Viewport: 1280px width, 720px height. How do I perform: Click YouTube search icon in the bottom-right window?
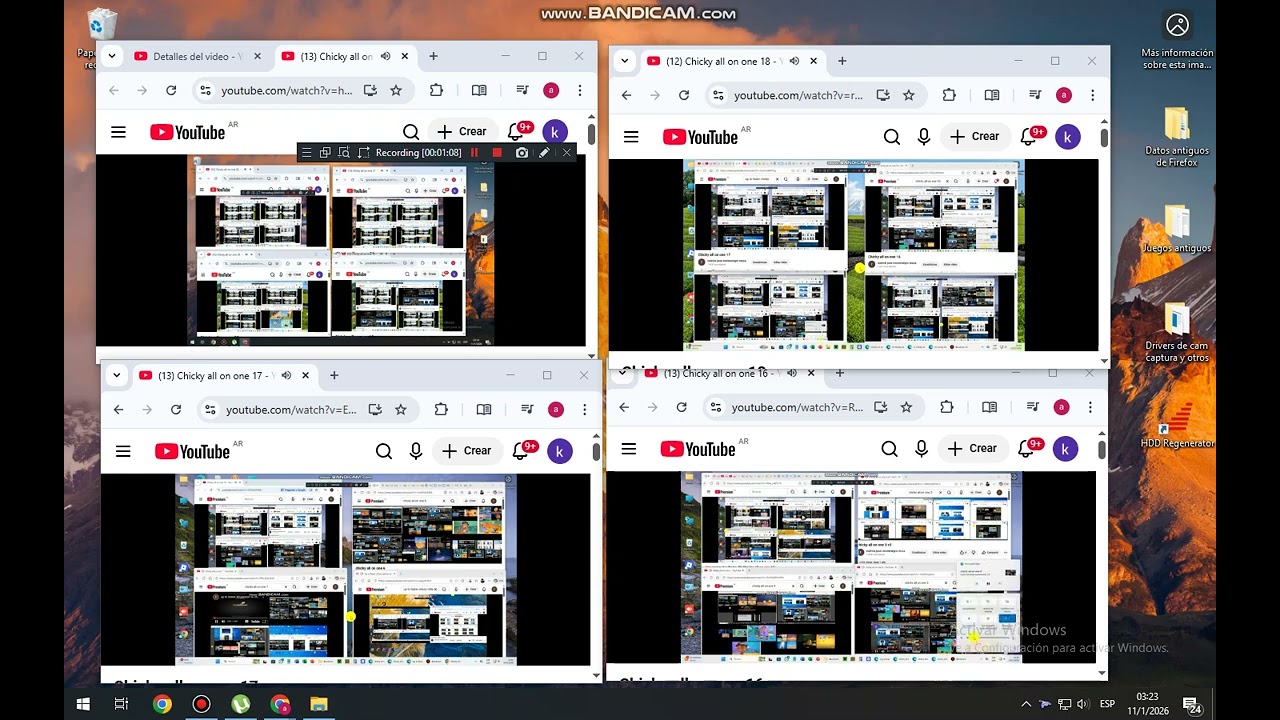pos(890,449)
